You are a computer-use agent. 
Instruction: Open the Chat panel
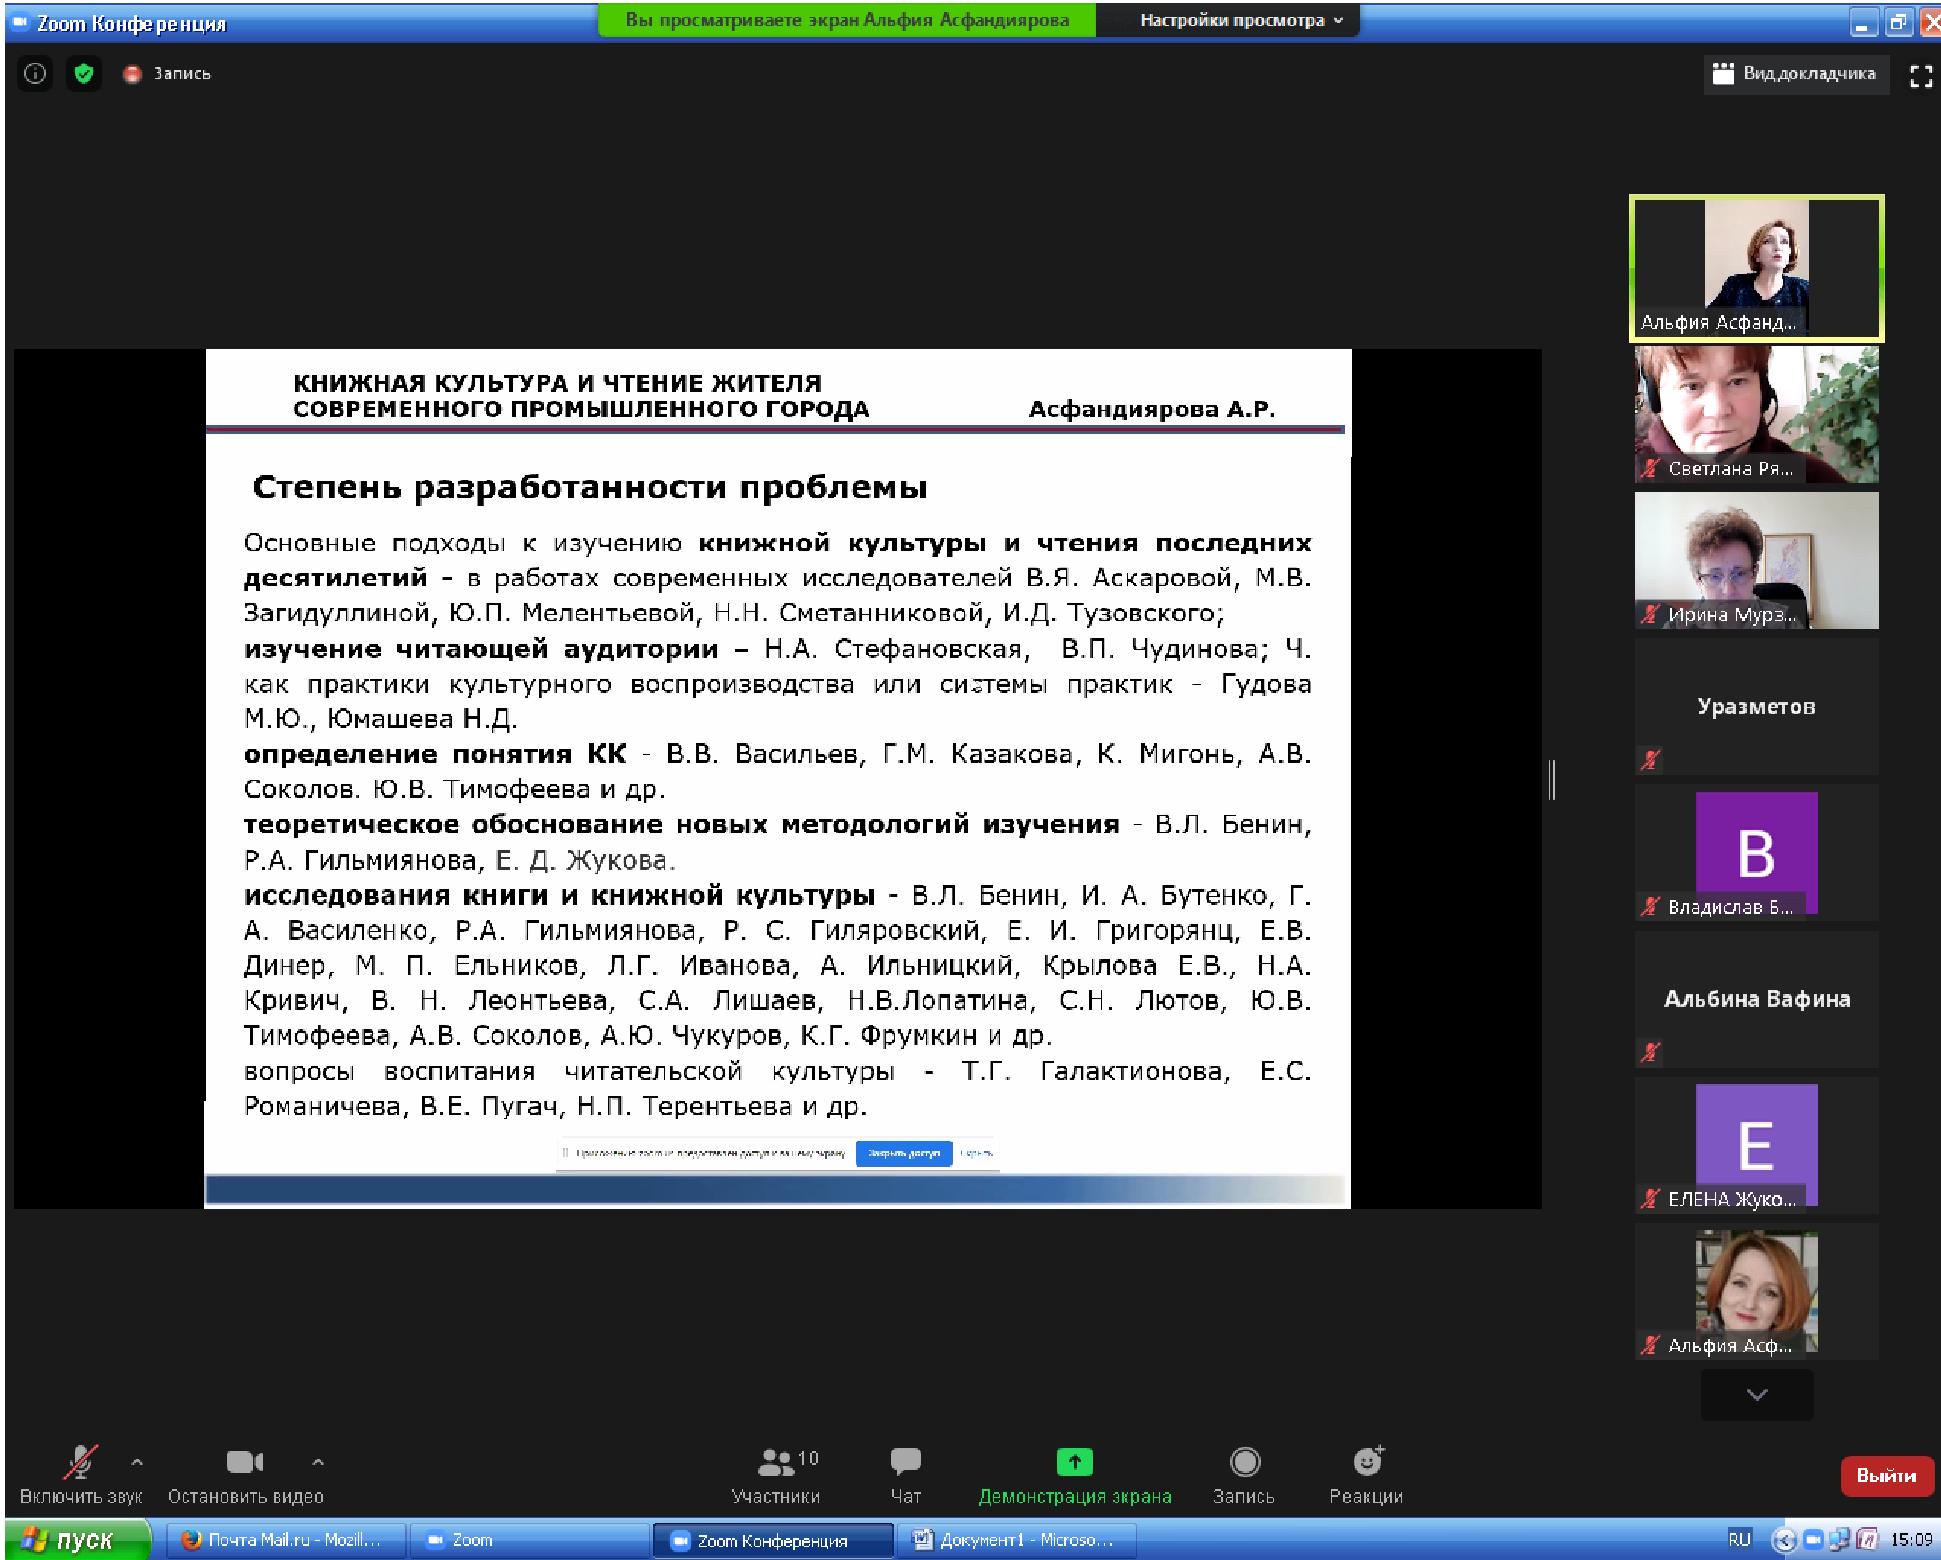pyautogui.click(x=905, y=1462)
